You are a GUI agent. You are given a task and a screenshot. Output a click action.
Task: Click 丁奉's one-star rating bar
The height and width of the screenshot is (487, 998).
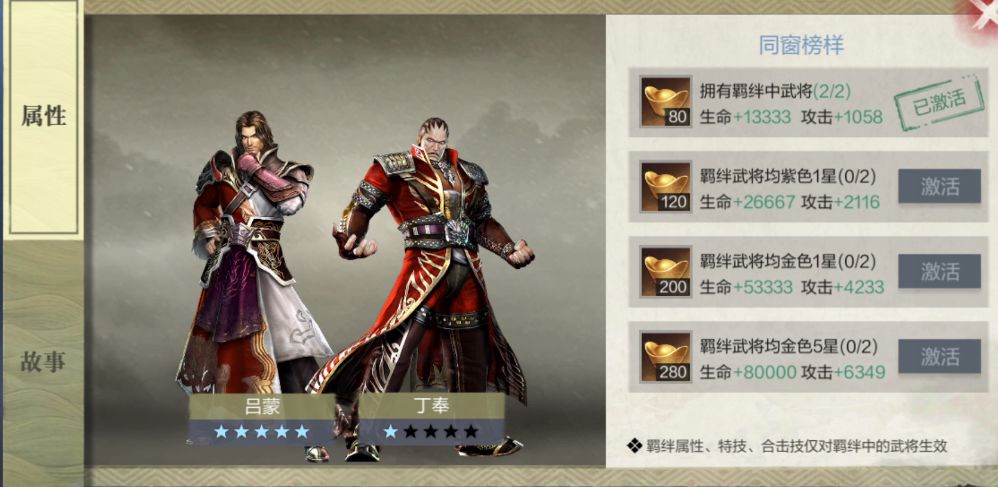pos(432,432)
